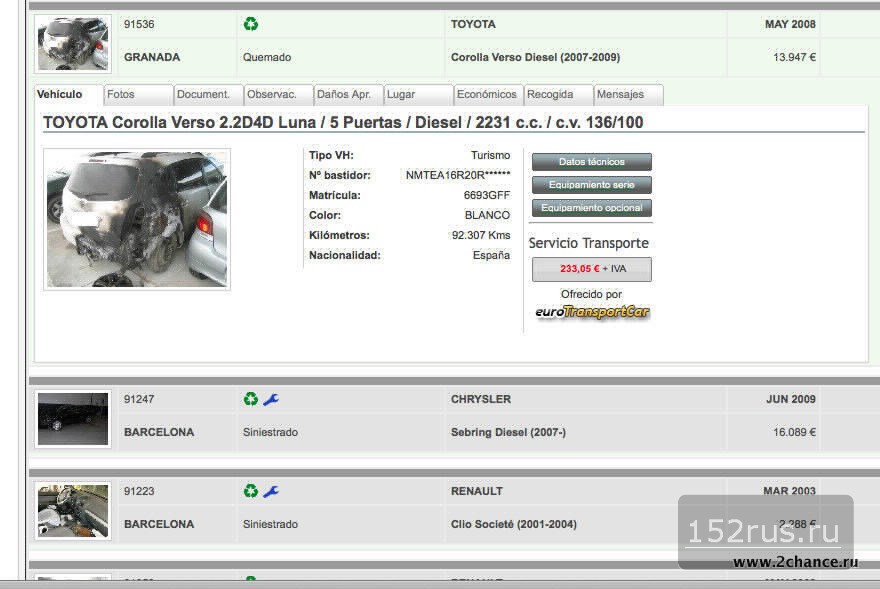The image size is (880, 589).
Task: Click BARCELONA in the Chrysler row
Action: 159,432
